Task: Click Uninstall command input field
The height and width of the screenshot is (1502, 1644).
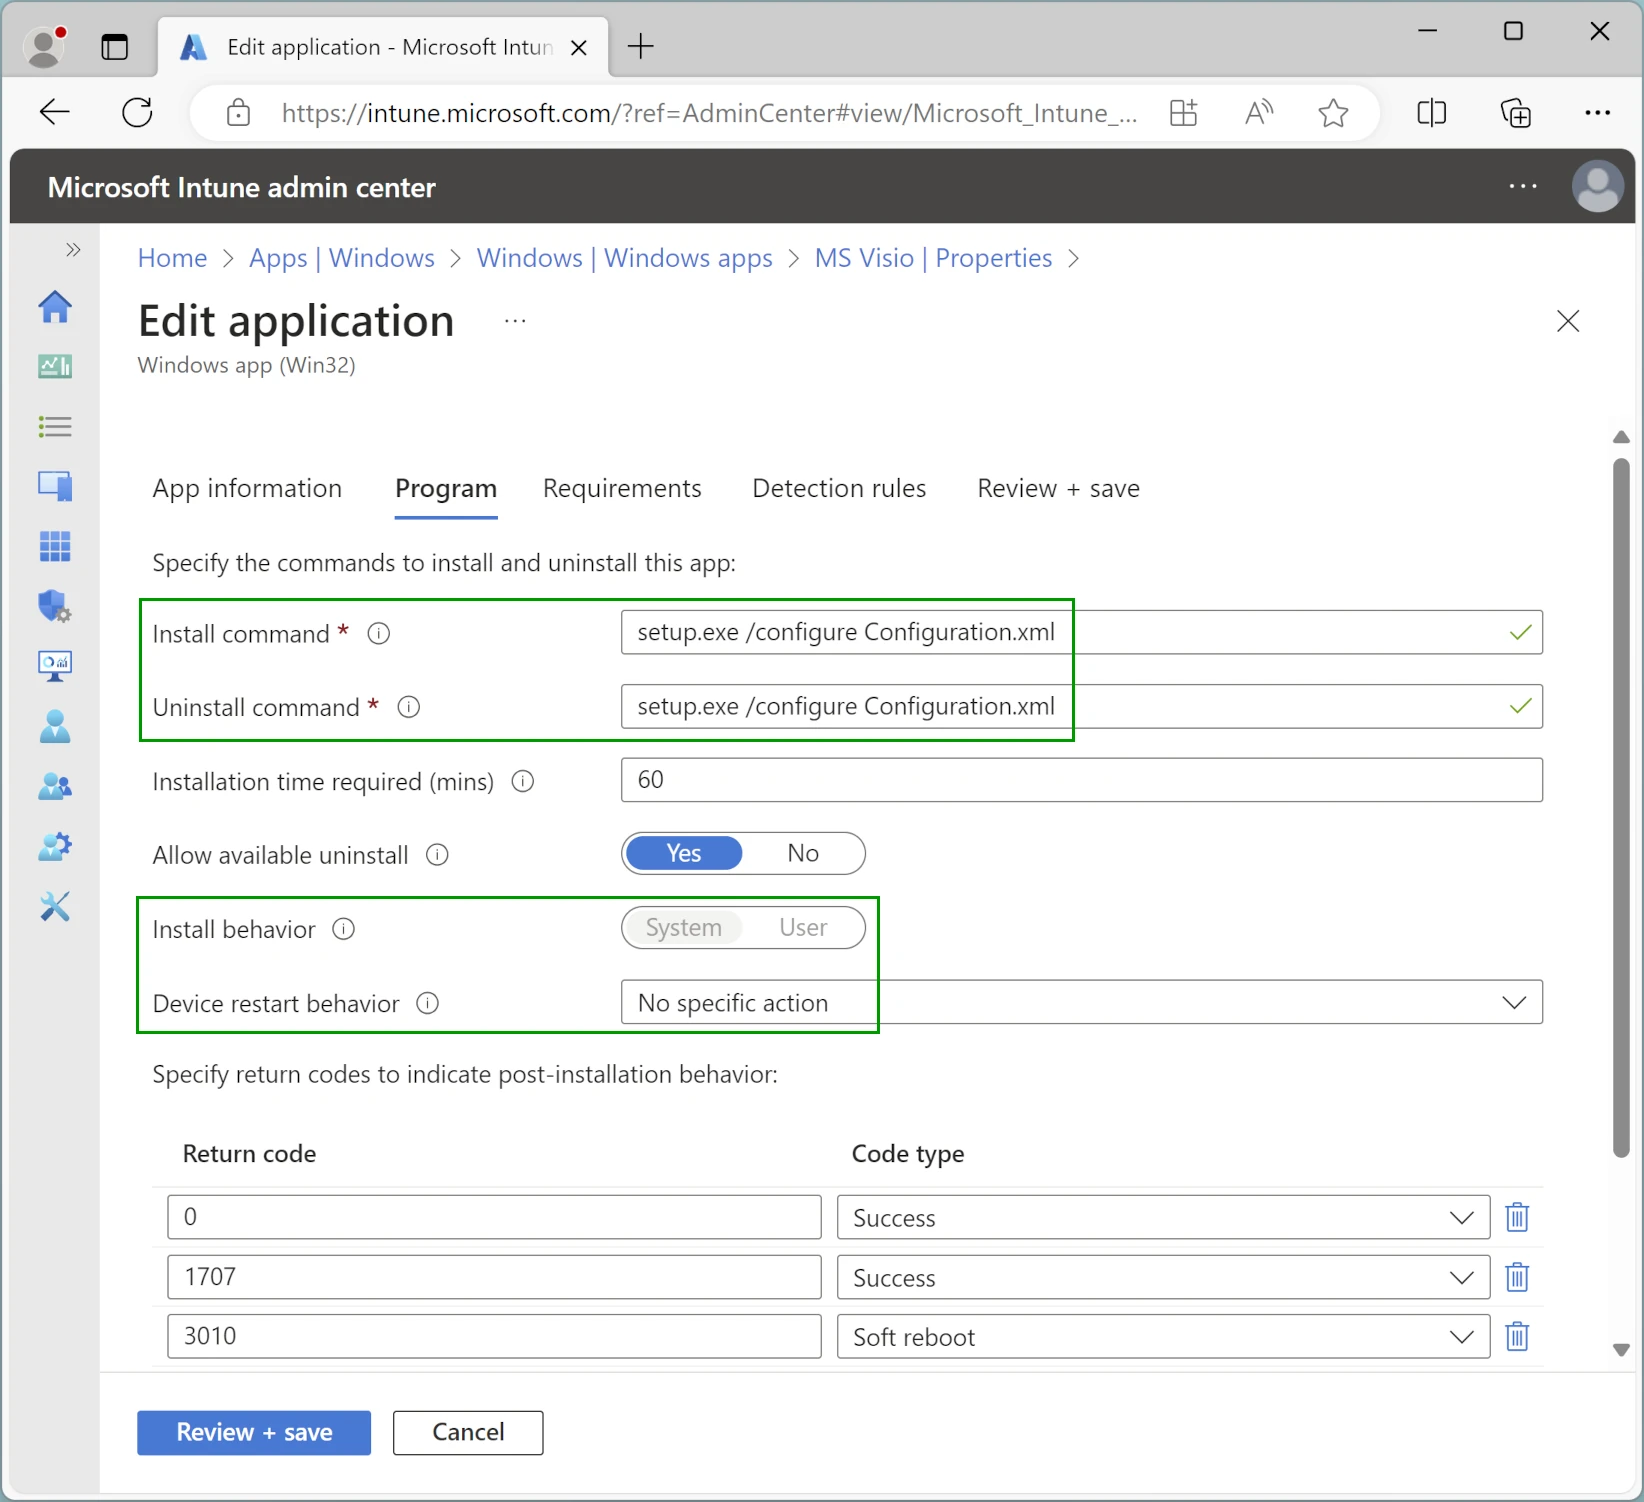Action: tap(1082, 706)
